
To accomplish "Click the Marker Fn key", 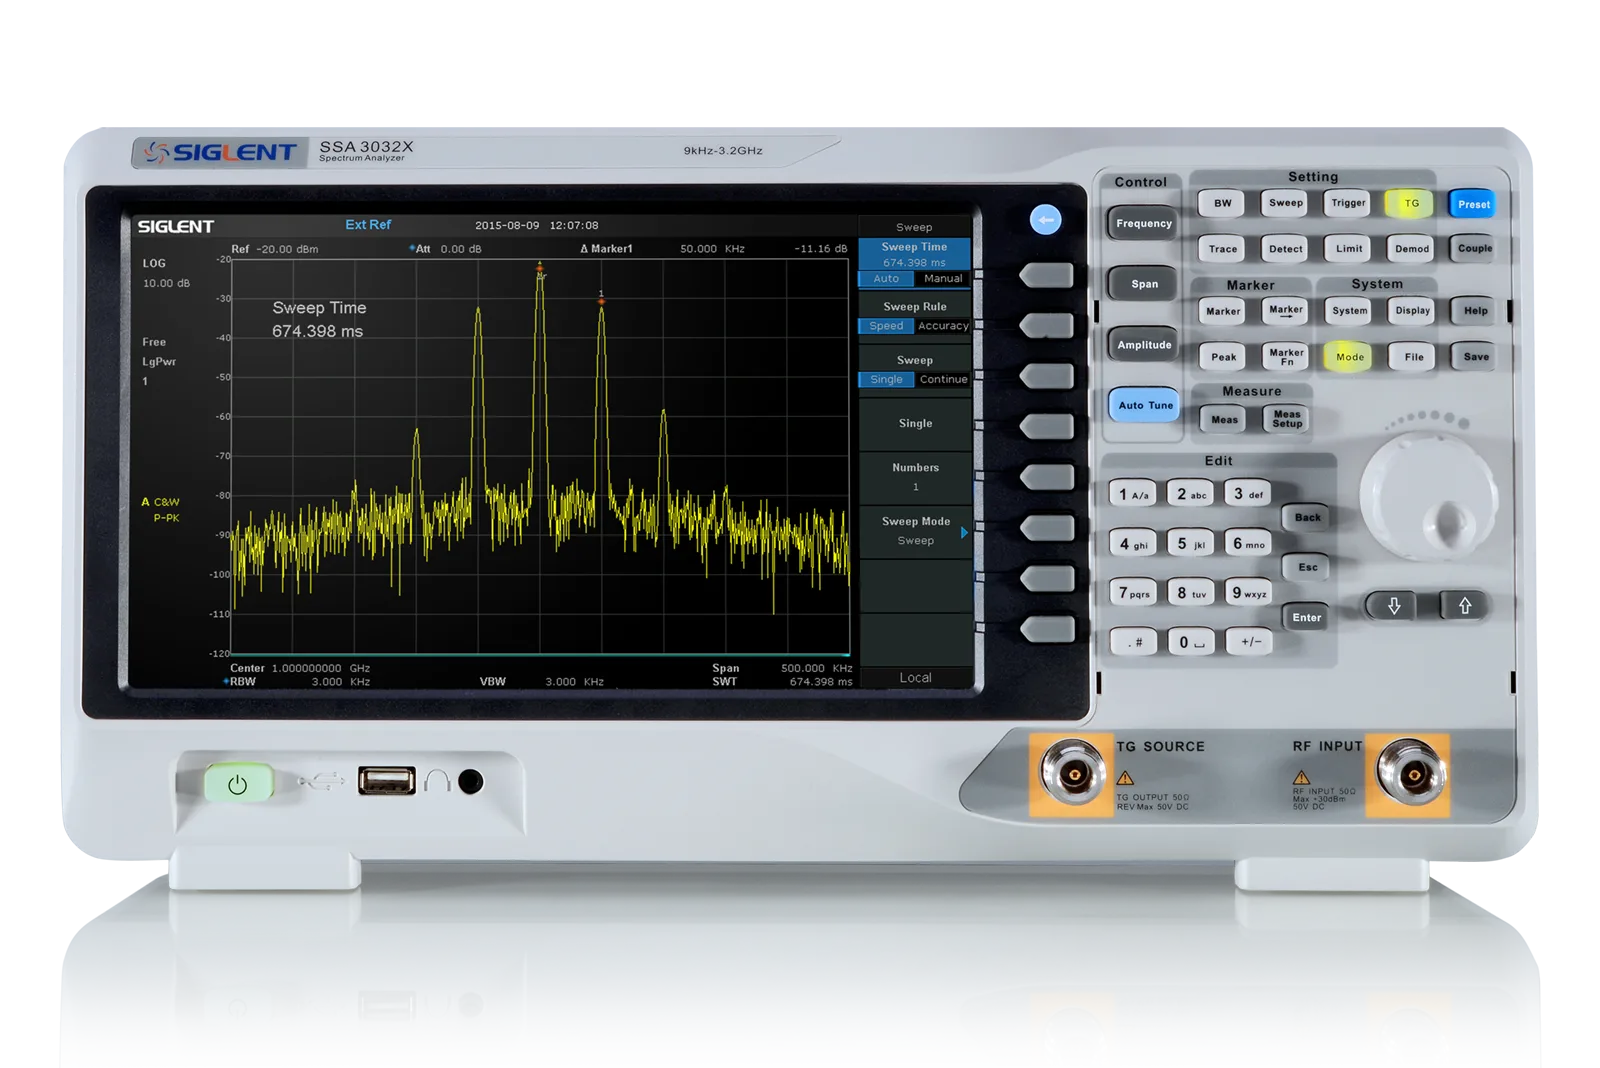I will click(x=1286, y=357).
